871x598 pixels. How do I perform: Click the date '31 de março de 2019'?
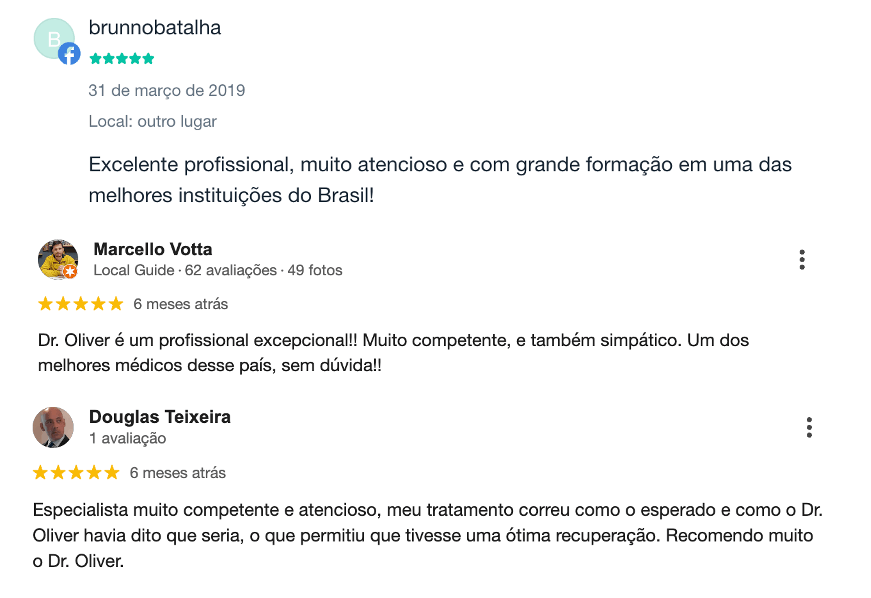(167, 91)
